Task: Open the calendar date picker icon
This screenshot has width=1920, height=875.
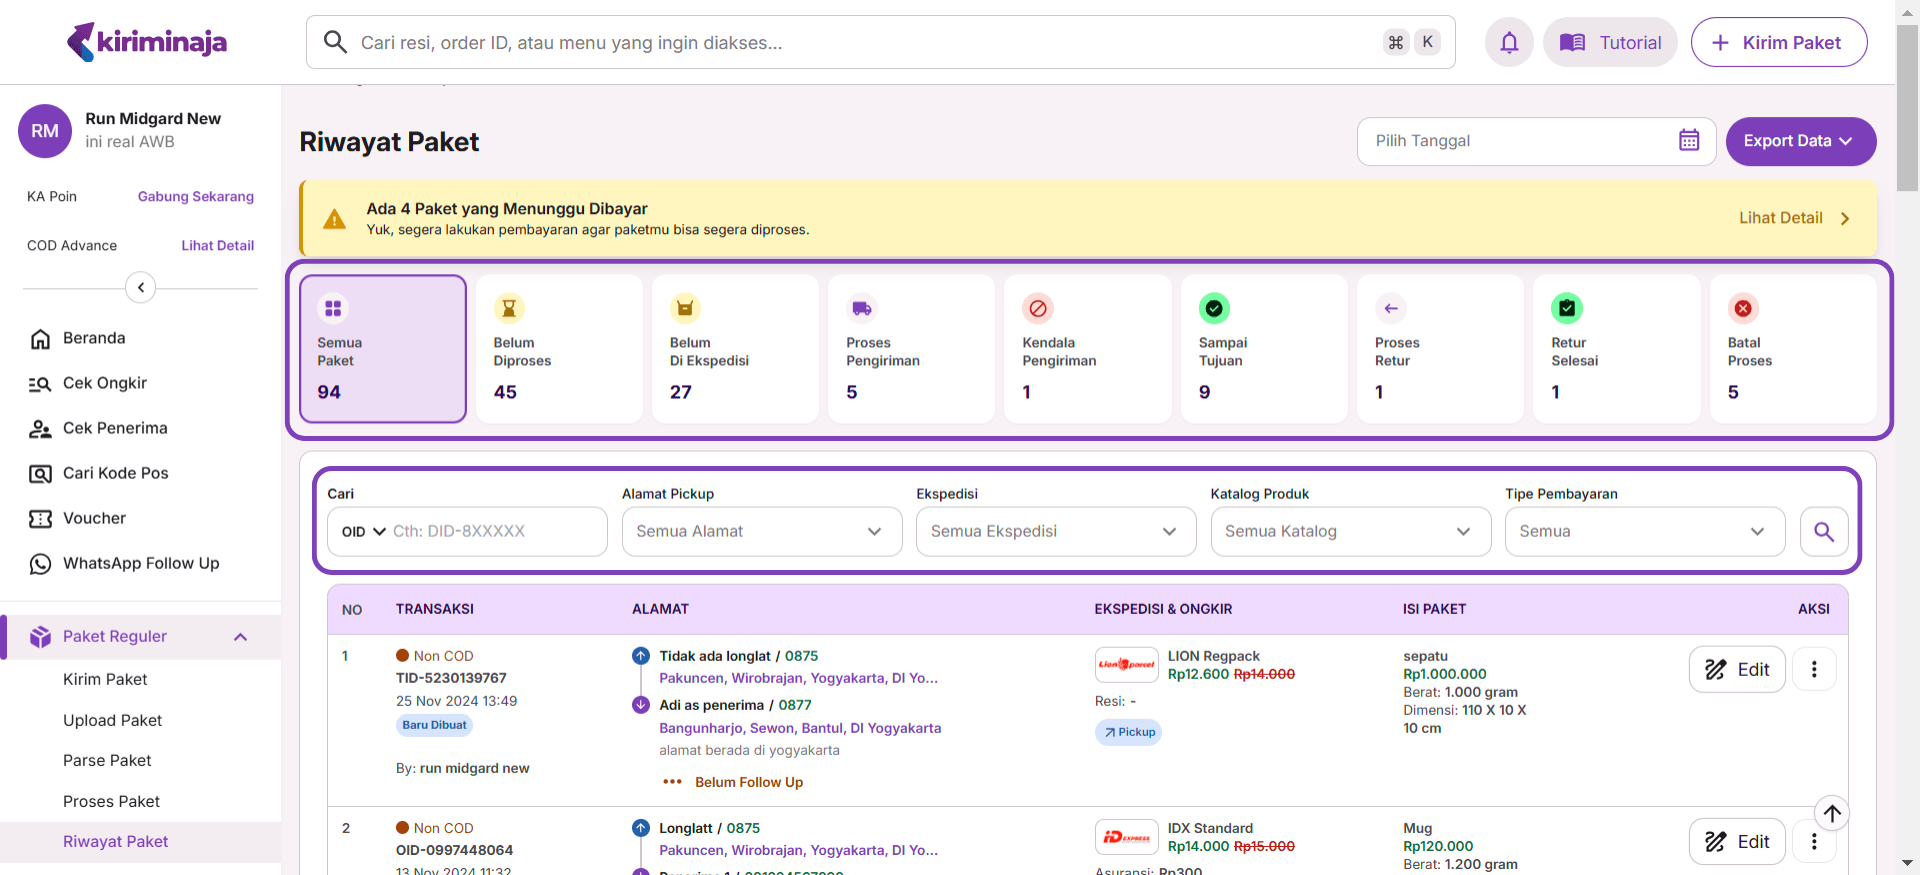Action: coord(1688,141)
